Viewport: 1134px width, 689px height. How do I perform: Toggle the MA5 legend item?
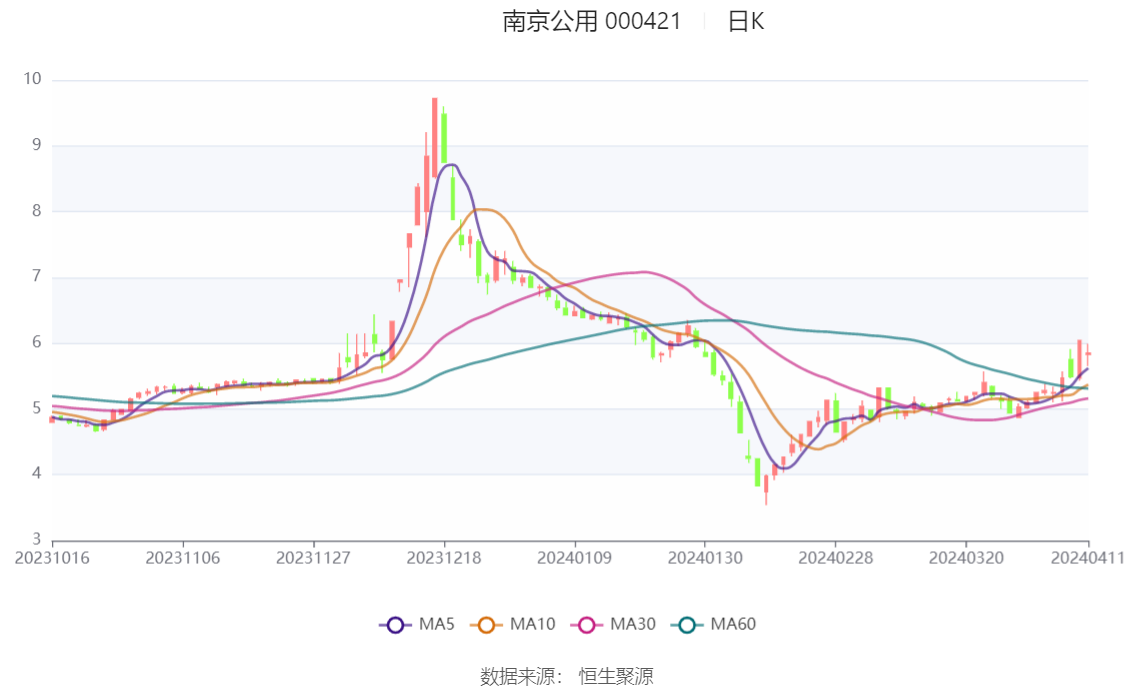tap(417, 624)
